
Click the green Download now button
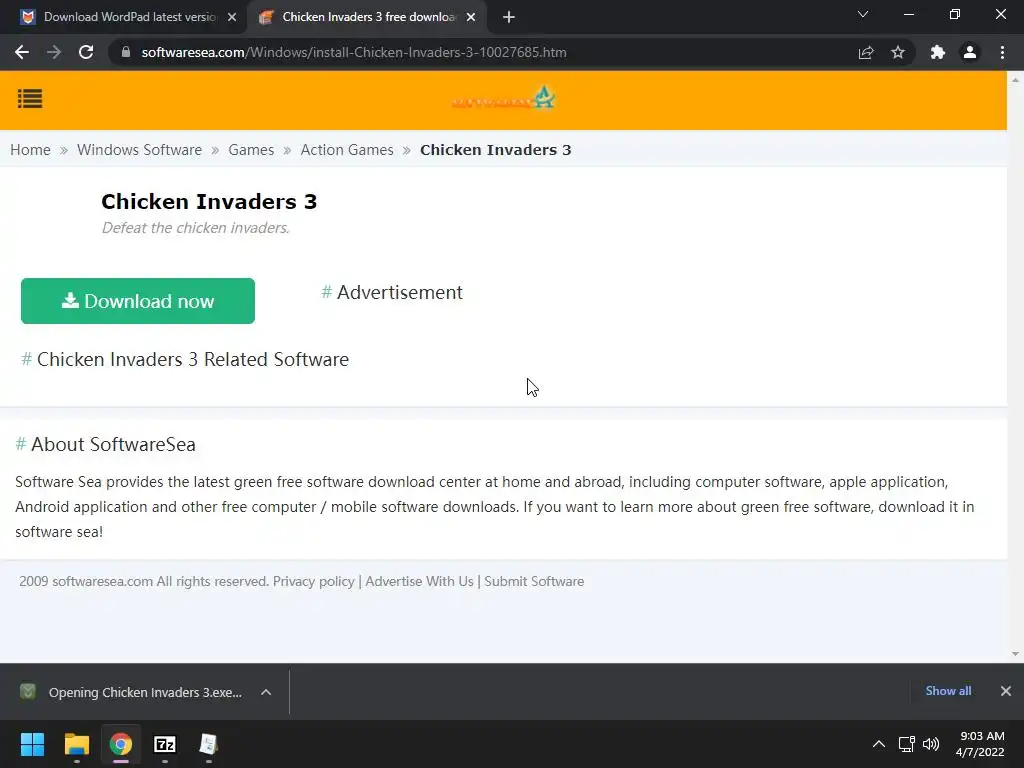click(138, 301)
